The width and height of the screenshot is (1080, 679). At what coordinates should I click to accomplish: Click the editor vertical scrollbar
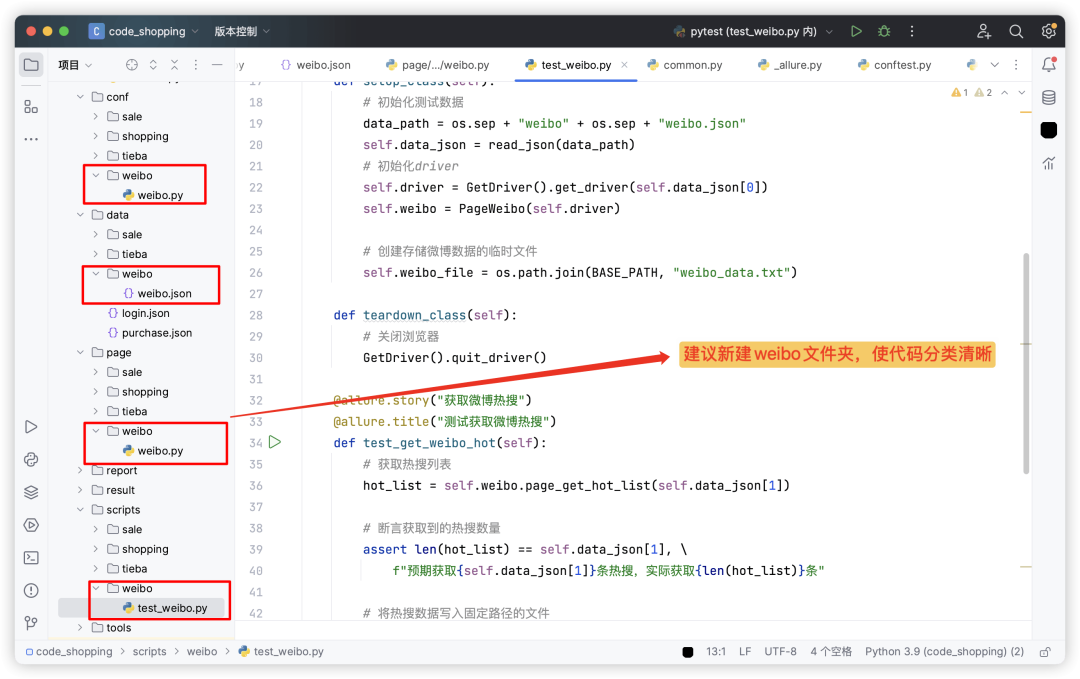[1026, 350]
